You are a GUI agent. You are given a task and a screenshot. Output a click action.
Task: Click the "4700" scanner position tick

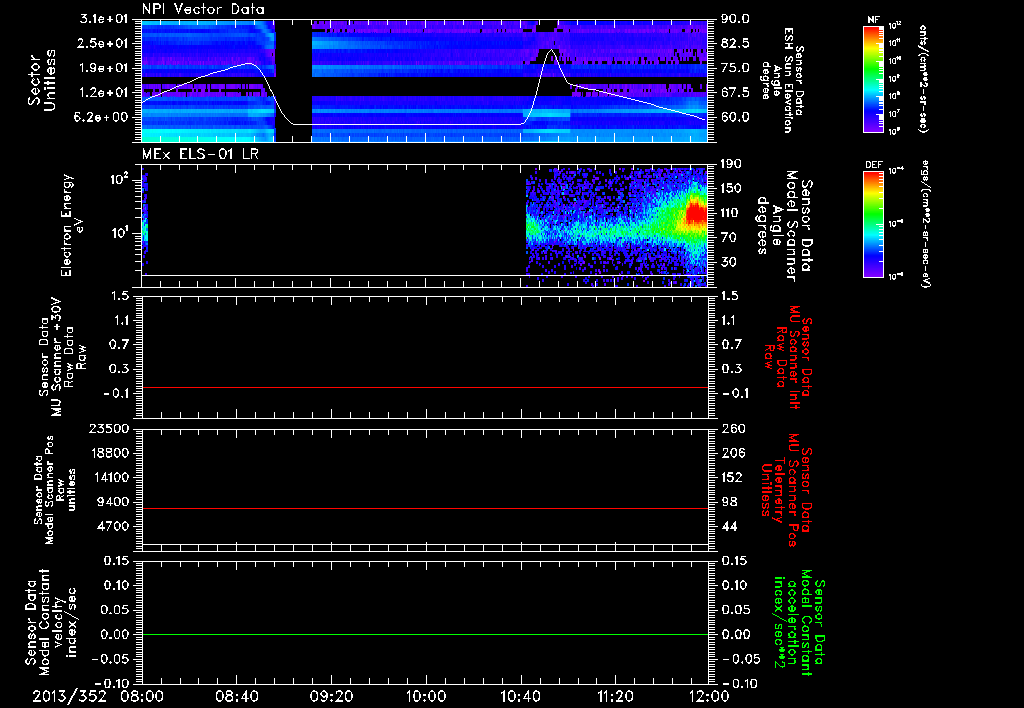tap(115, 526)
